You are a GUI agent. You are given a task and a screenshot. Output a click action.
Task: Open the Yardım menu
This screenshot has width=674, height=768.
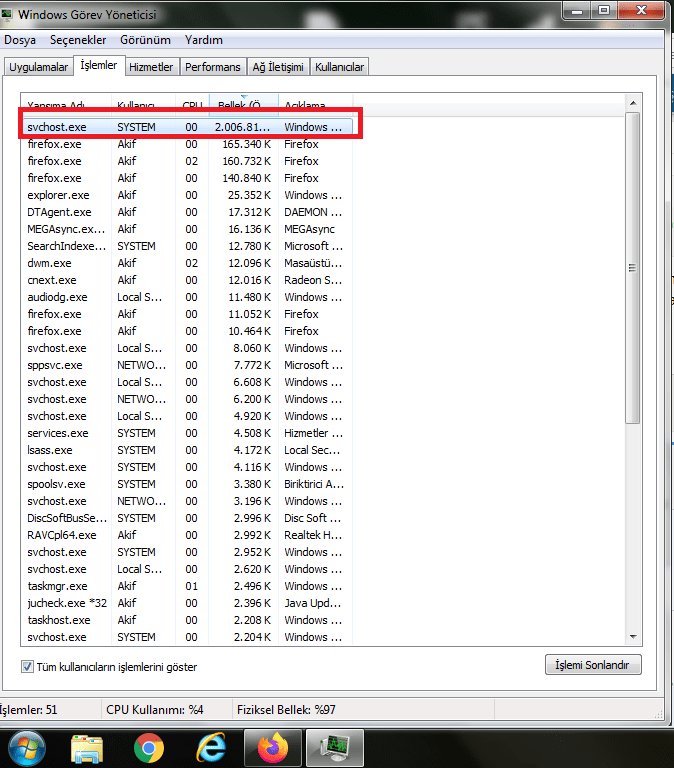pyautogui.click(x=204, y=40)
